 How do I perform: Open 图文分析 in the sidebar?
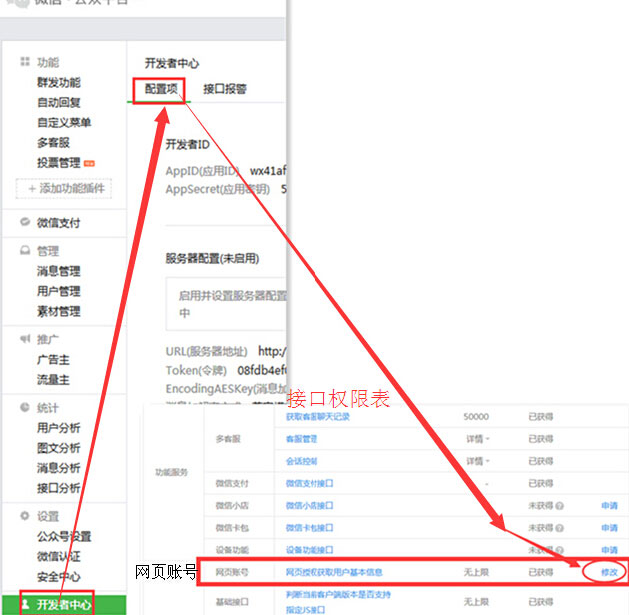[x=59, y=448]
